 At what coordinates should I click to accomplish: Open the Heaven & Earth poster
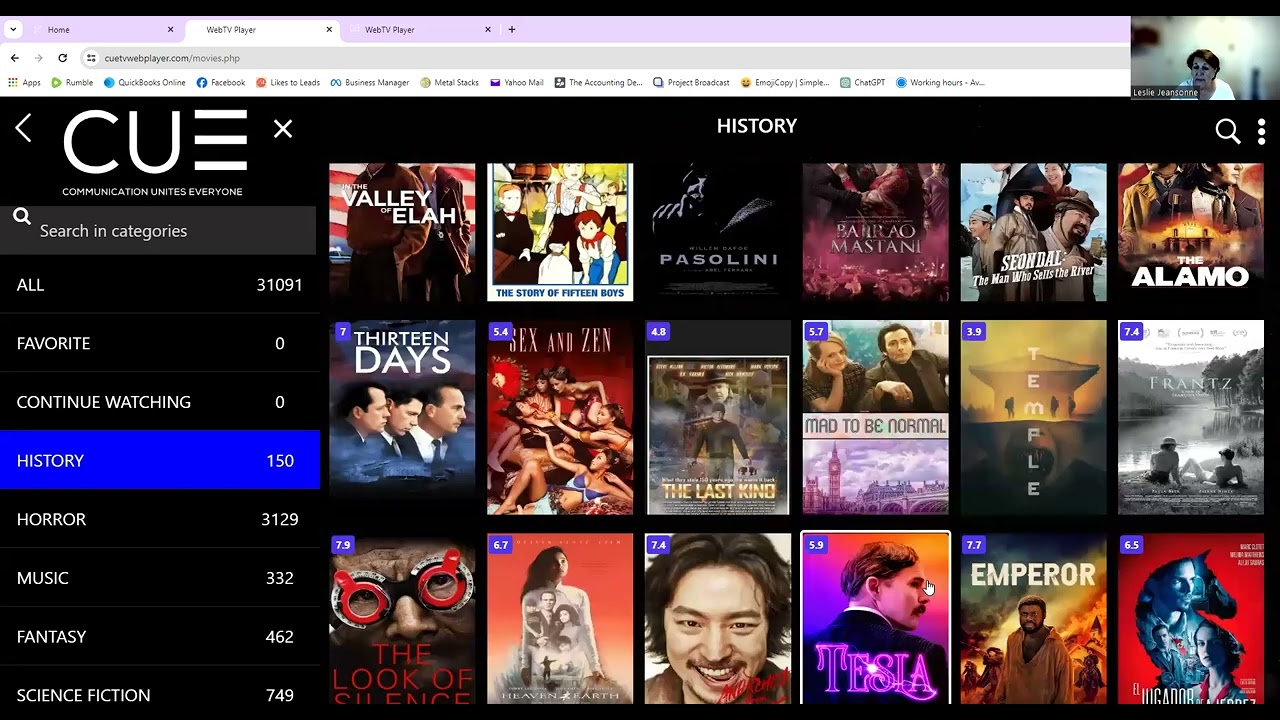pos(560,619)
